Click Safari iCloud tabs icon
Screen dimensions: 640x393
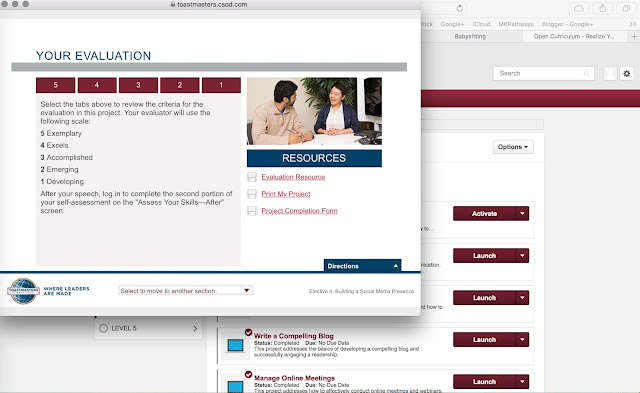pyautogui.click(x=579, y=8)
